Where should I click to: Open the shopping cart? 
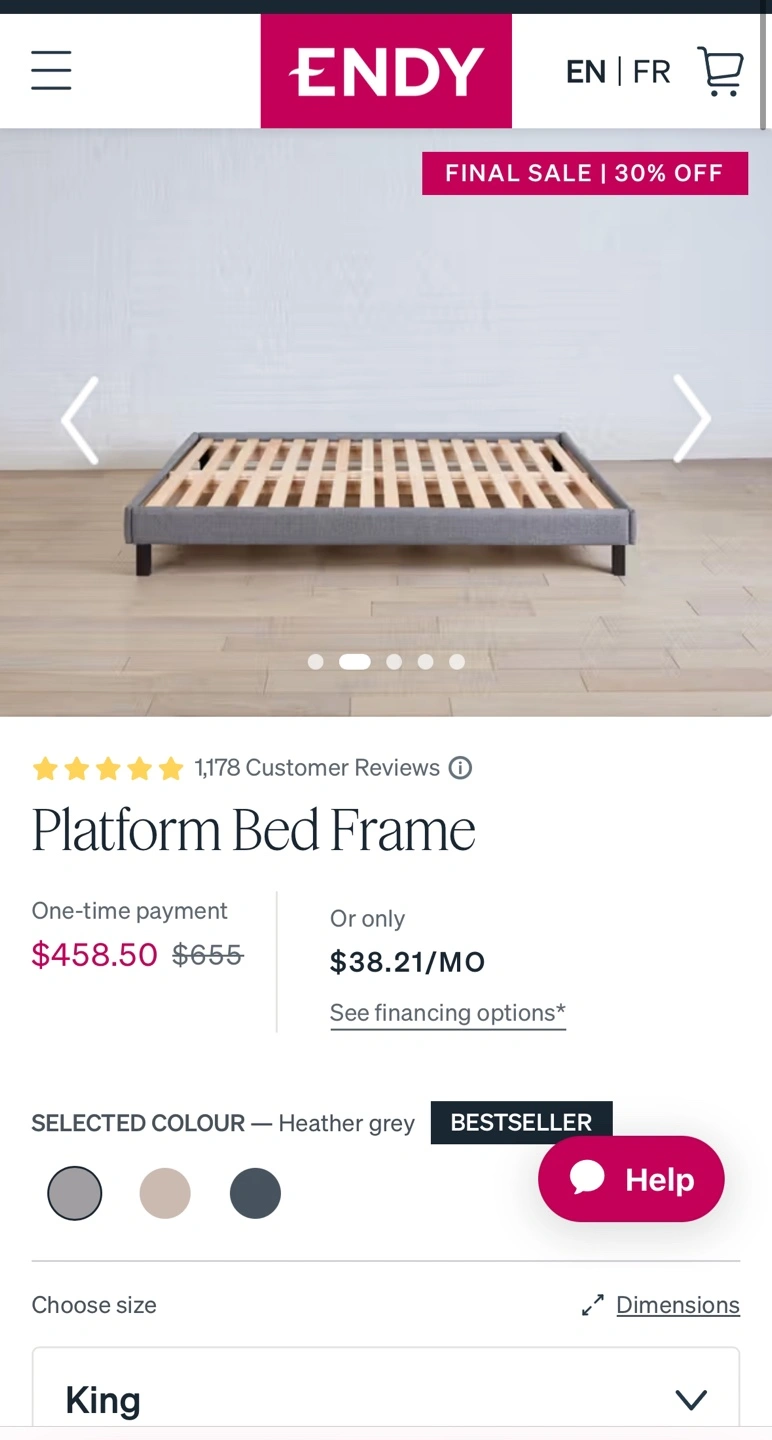click(720, 71)
